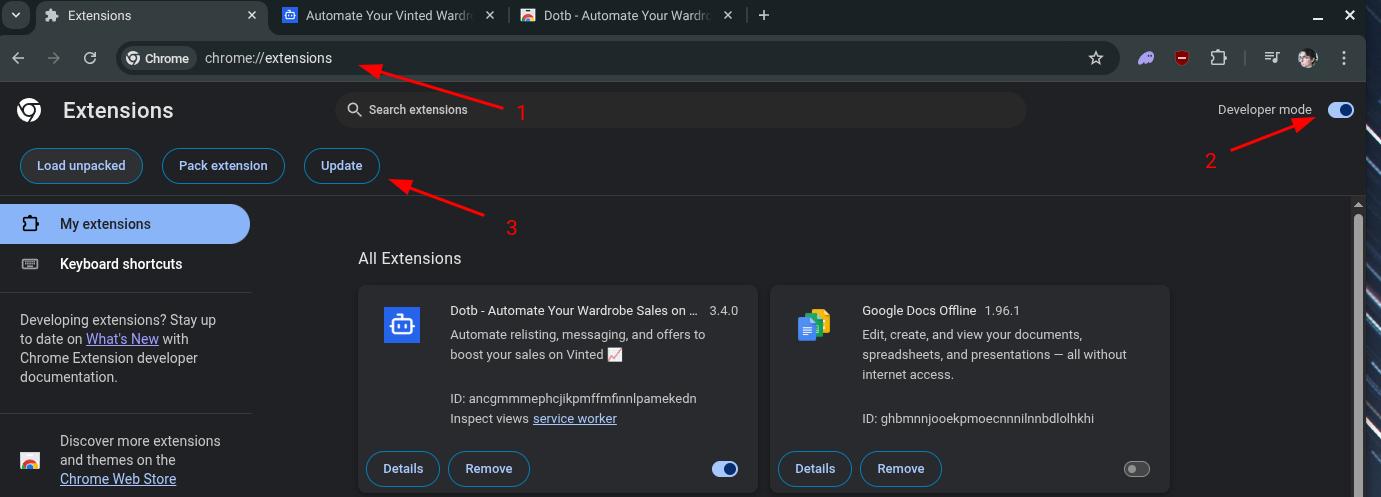Open Chrome's three-dot menu
The height and width of the screenshot is (497, 1381).
coord(1344,58)
